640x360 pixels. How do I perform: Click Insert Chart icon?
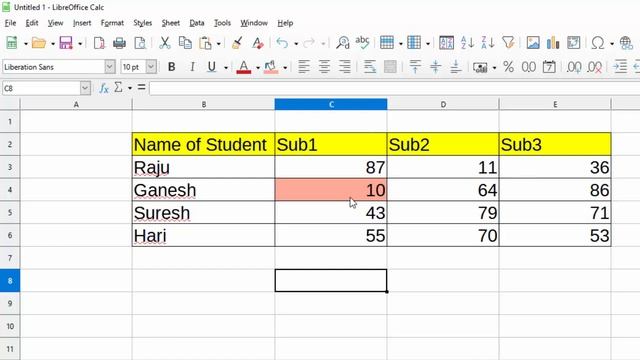[553, 42]
